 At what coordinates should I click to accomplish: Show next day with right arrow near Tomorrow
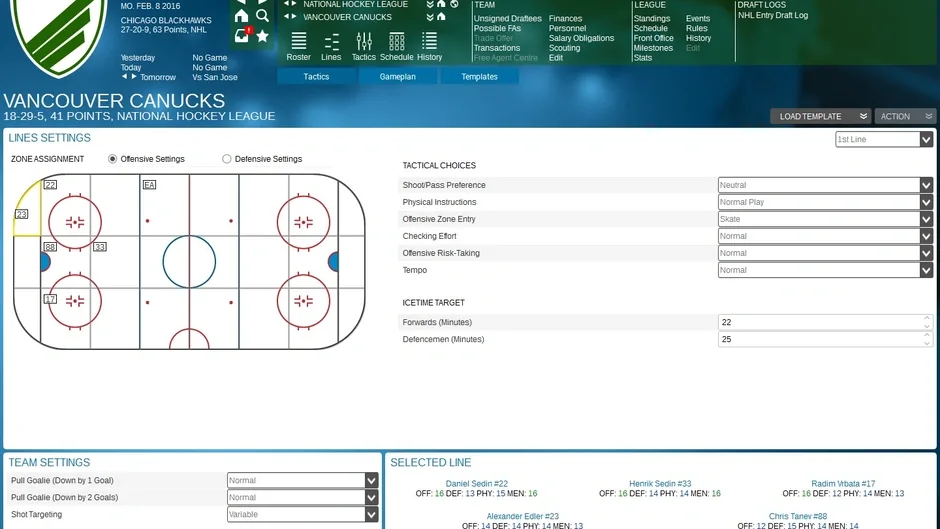point(134,77)
